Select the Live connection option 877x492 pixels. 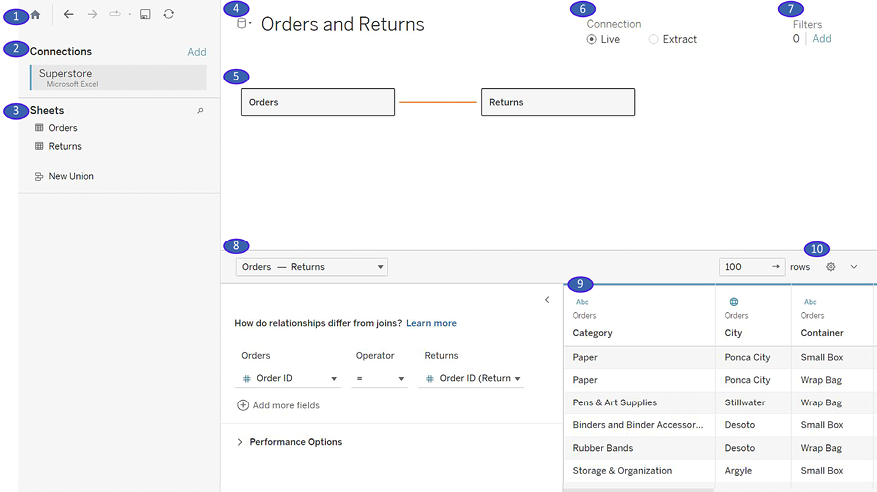click(x=592, y=40)
